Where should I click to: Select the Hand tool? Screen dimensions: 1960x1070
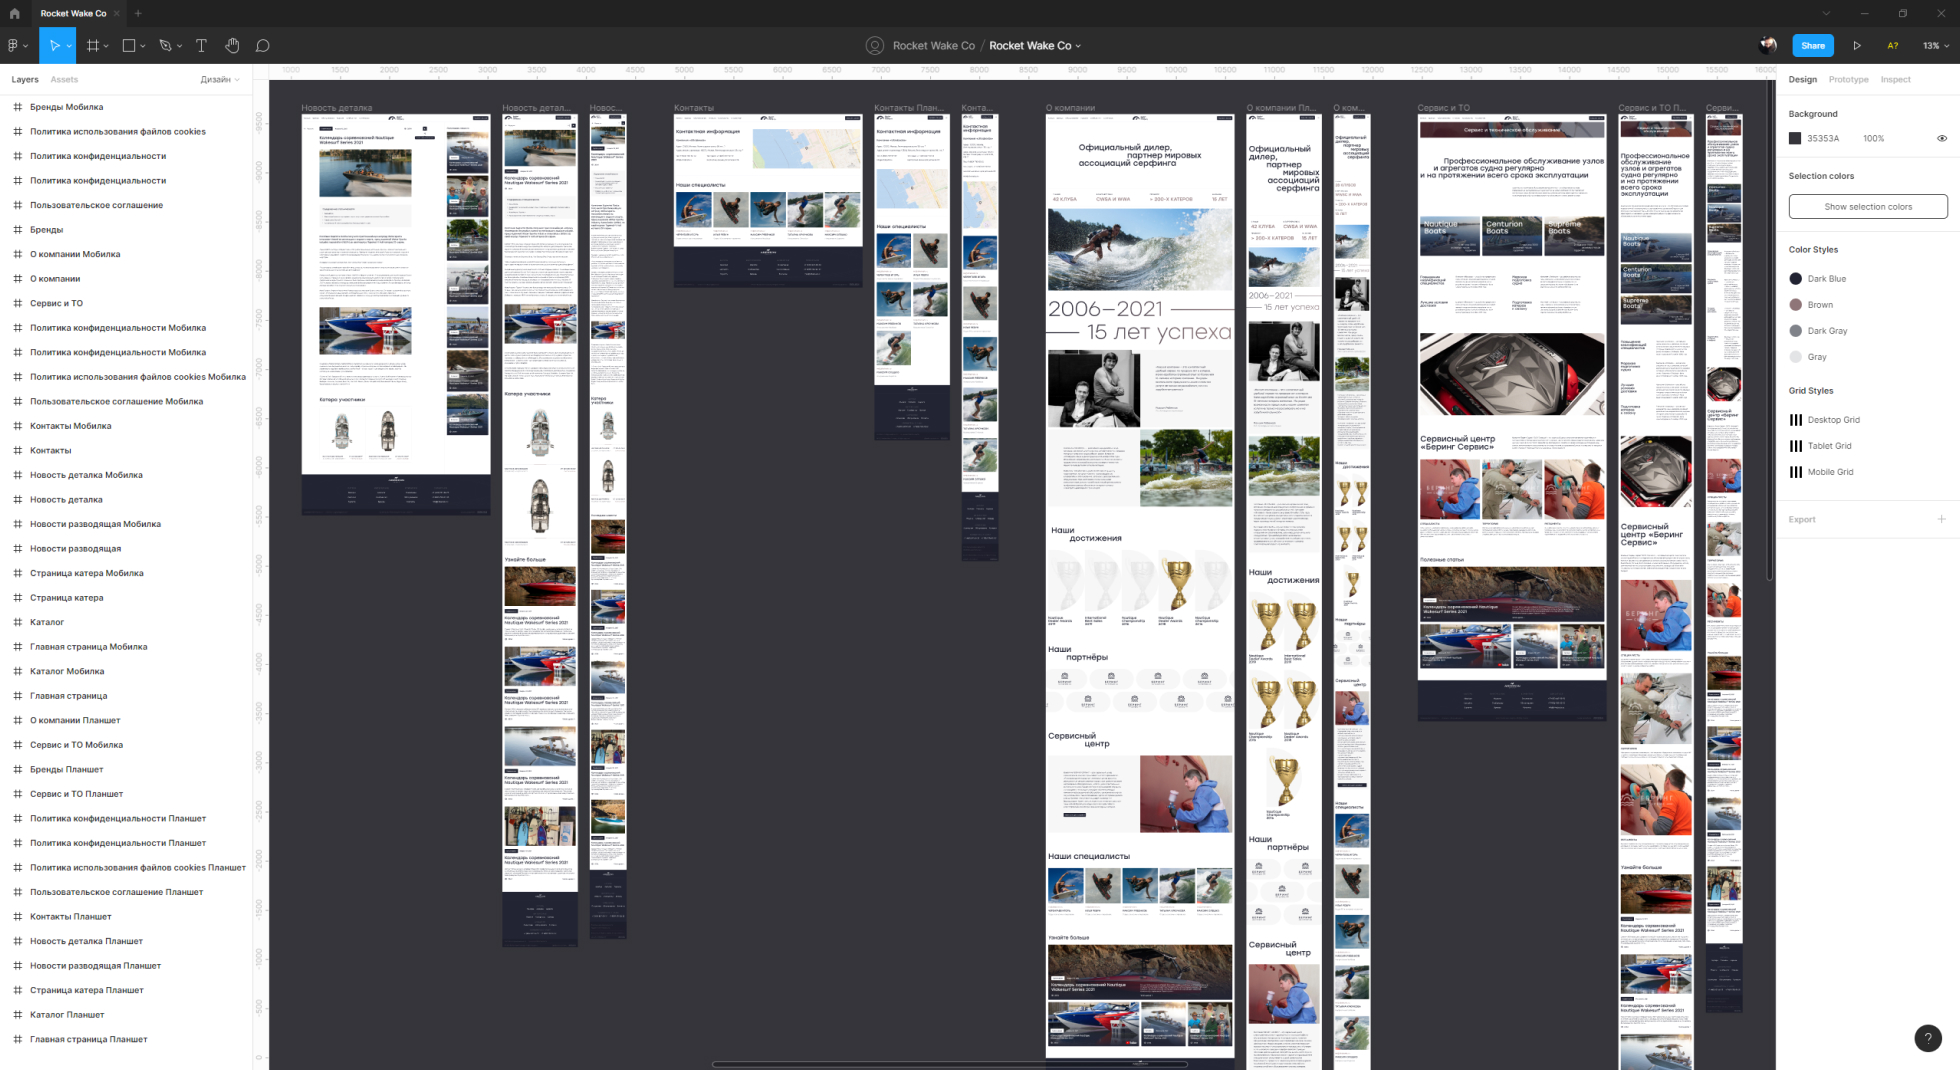pos(232,46)
